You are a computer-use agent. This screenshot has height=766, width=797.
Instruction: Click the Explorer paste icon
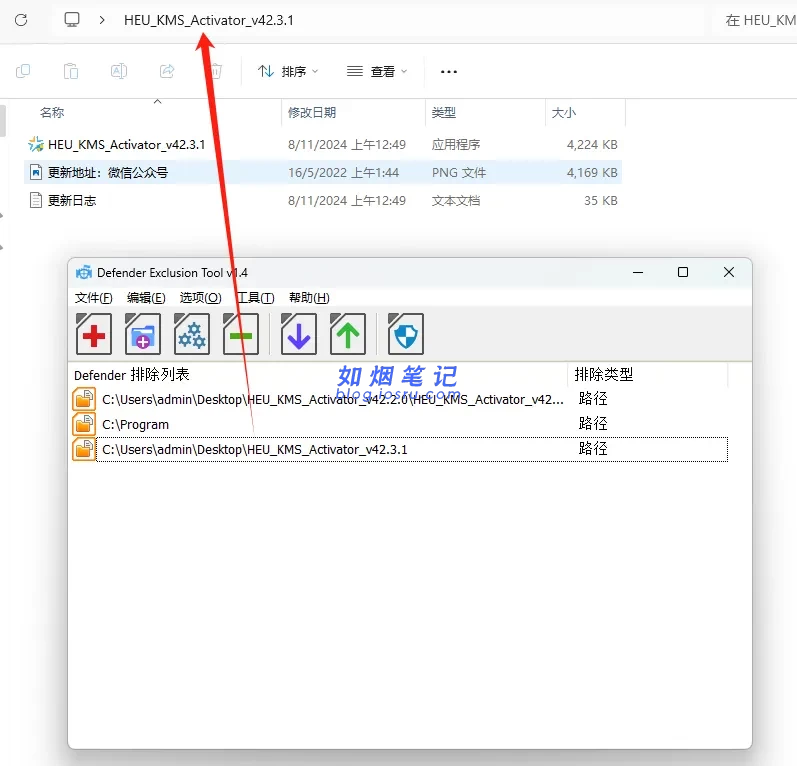pyautogui.click(x=71, y=71)
